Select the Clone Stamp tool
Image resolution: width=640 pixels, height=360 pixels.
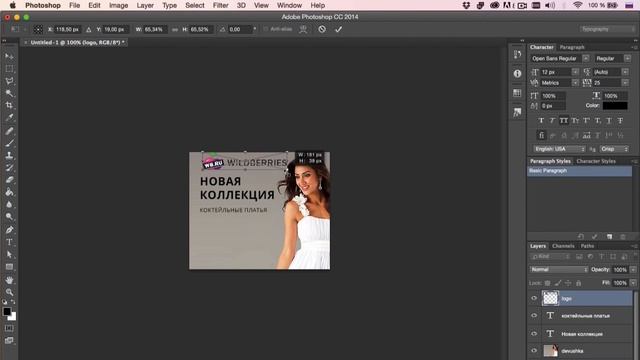pos(9,155)
